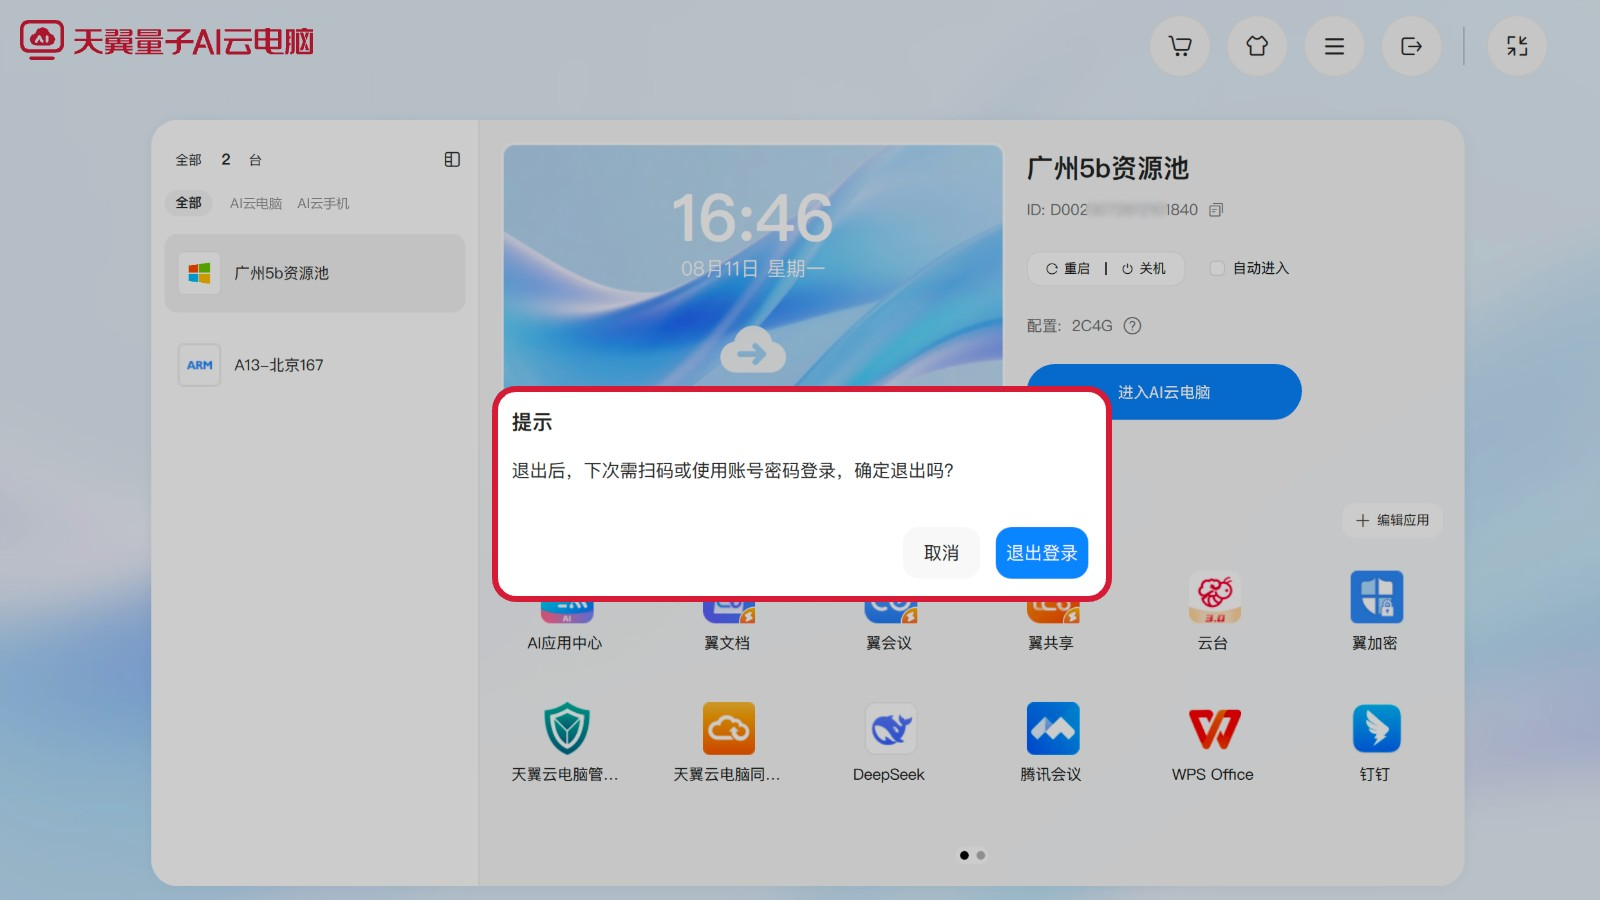Switch to the AI云电脑 tab

click(x=256, y=203)
